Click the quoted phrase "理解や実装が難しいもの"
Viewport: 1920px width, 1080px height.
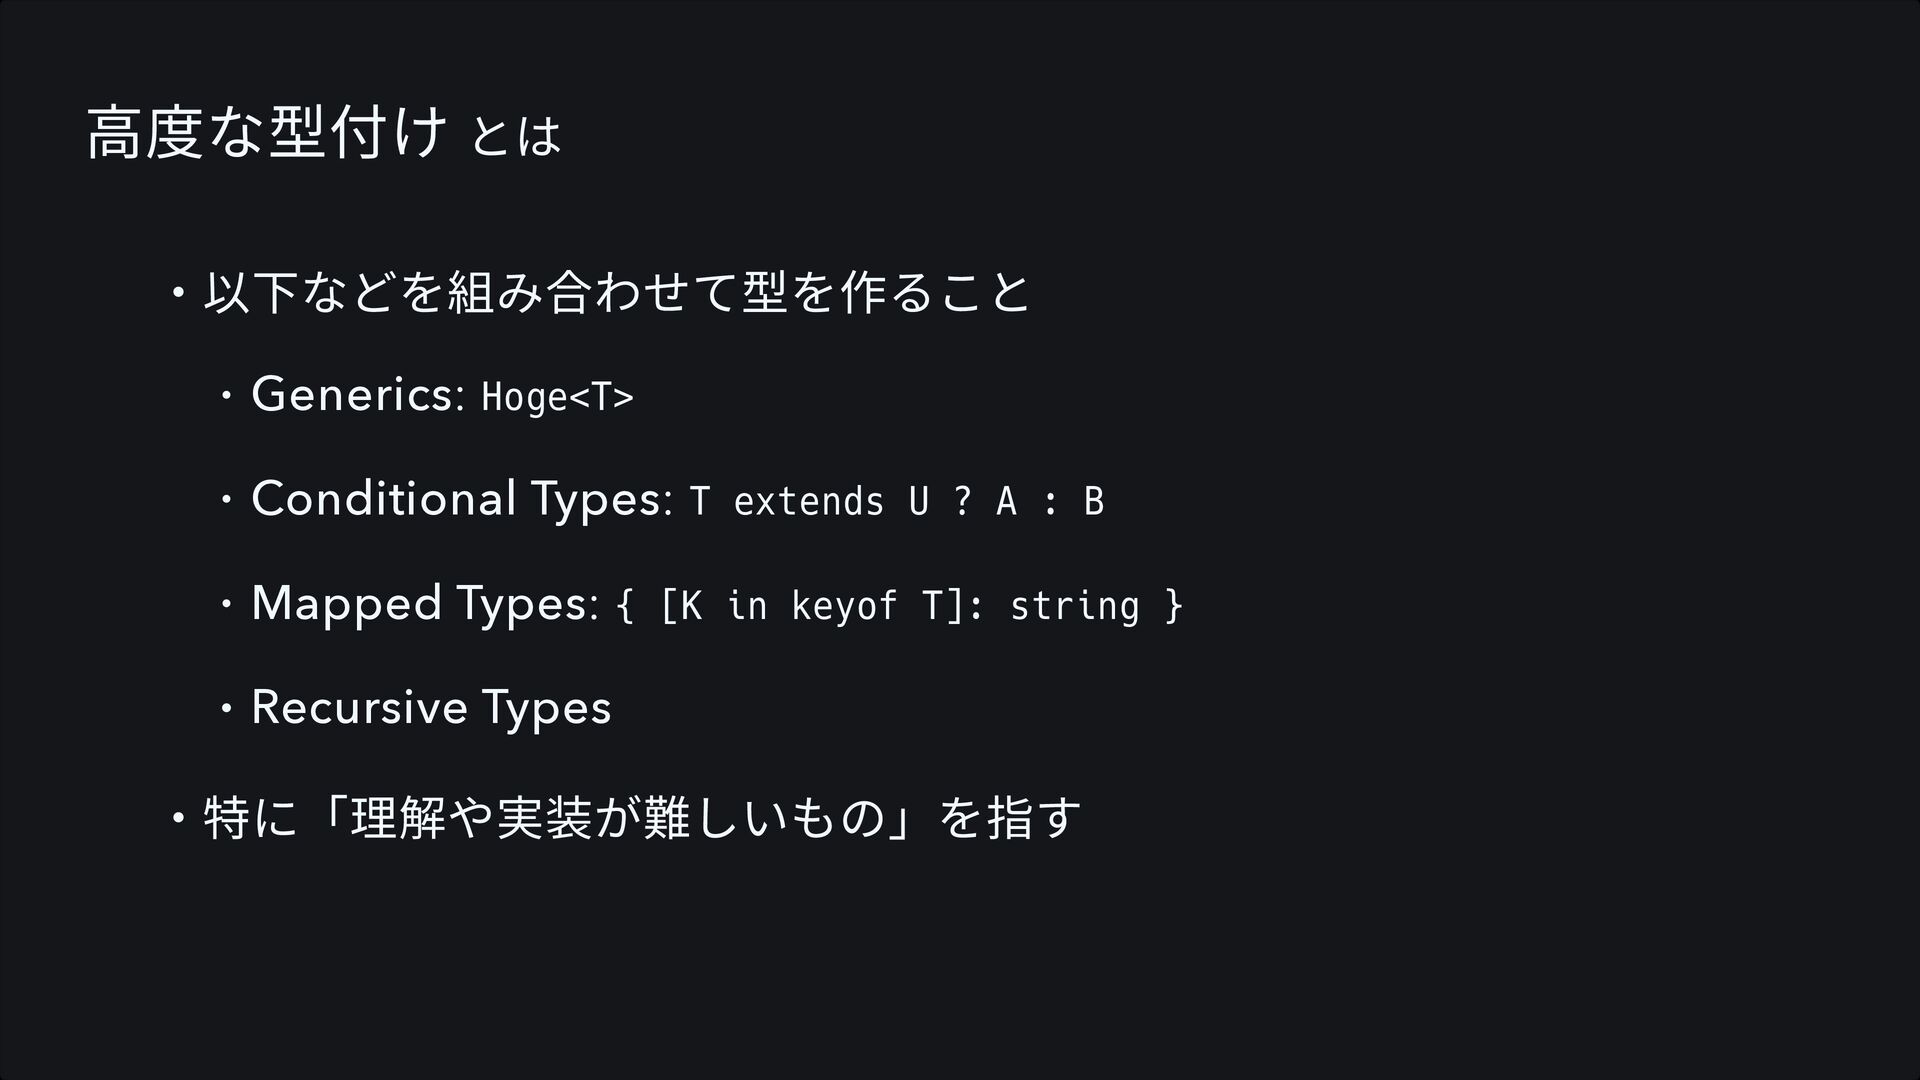click(613, 817)
